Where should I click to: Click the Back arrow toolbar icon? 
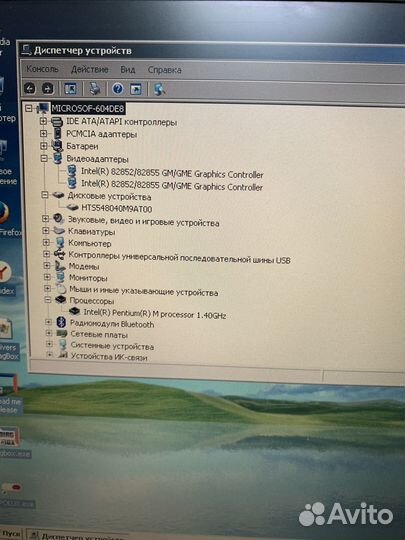(x=30, y=89)
